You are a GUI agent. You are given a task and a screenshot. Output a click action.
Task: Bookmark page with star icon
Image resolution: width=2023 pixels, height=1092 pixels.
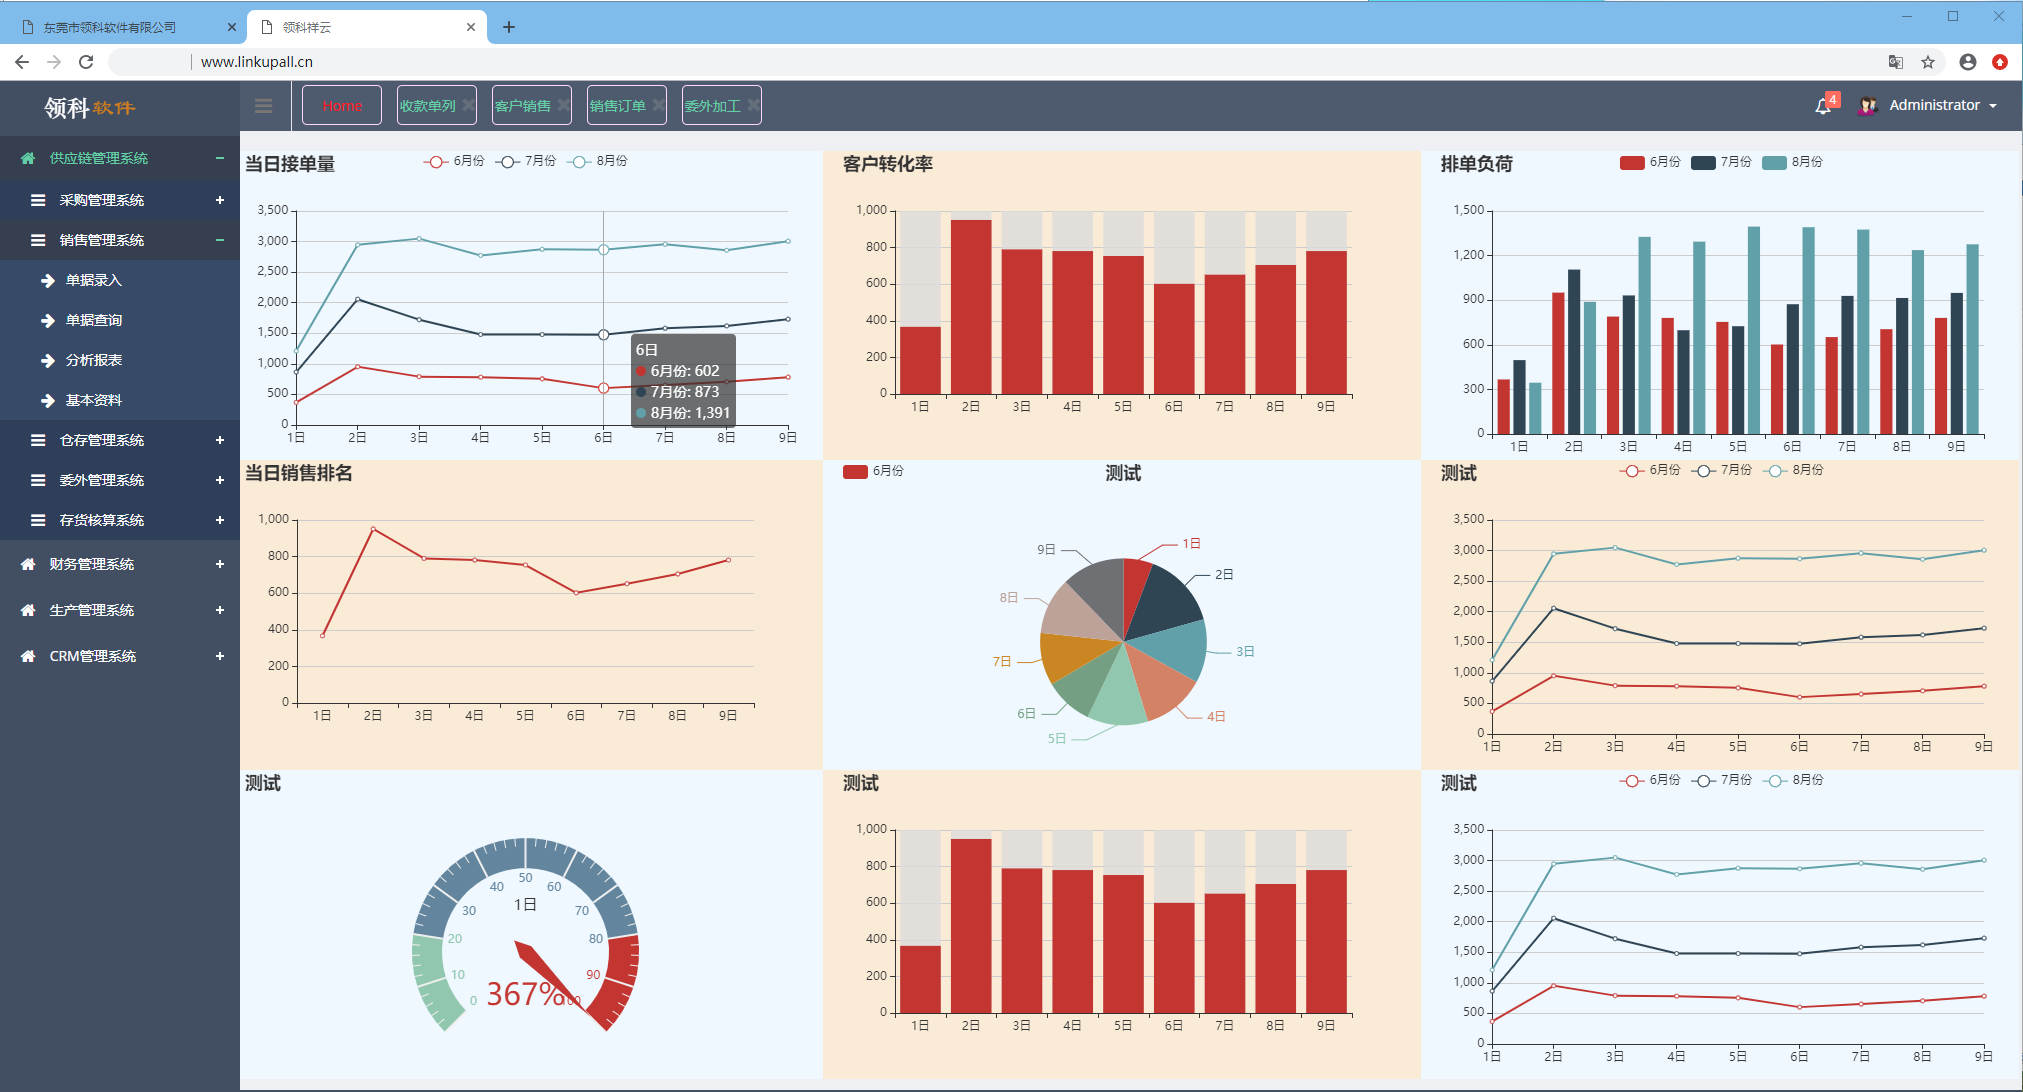(x=1928, y=62)
